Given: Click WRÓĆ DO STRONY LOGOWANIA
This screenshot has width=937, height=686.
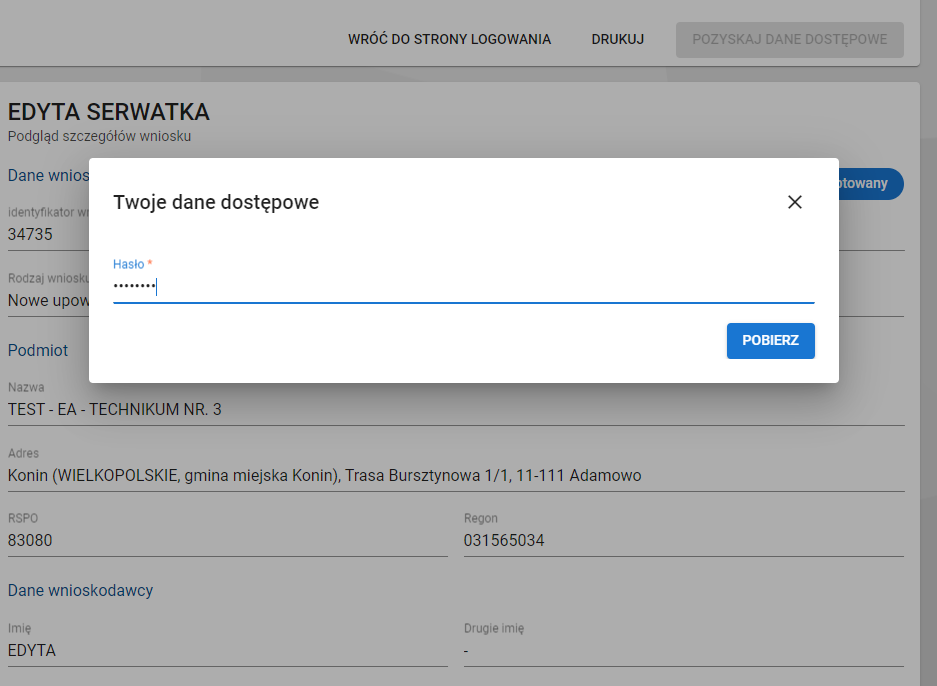Looking at the screenshot, I should 449,40.
